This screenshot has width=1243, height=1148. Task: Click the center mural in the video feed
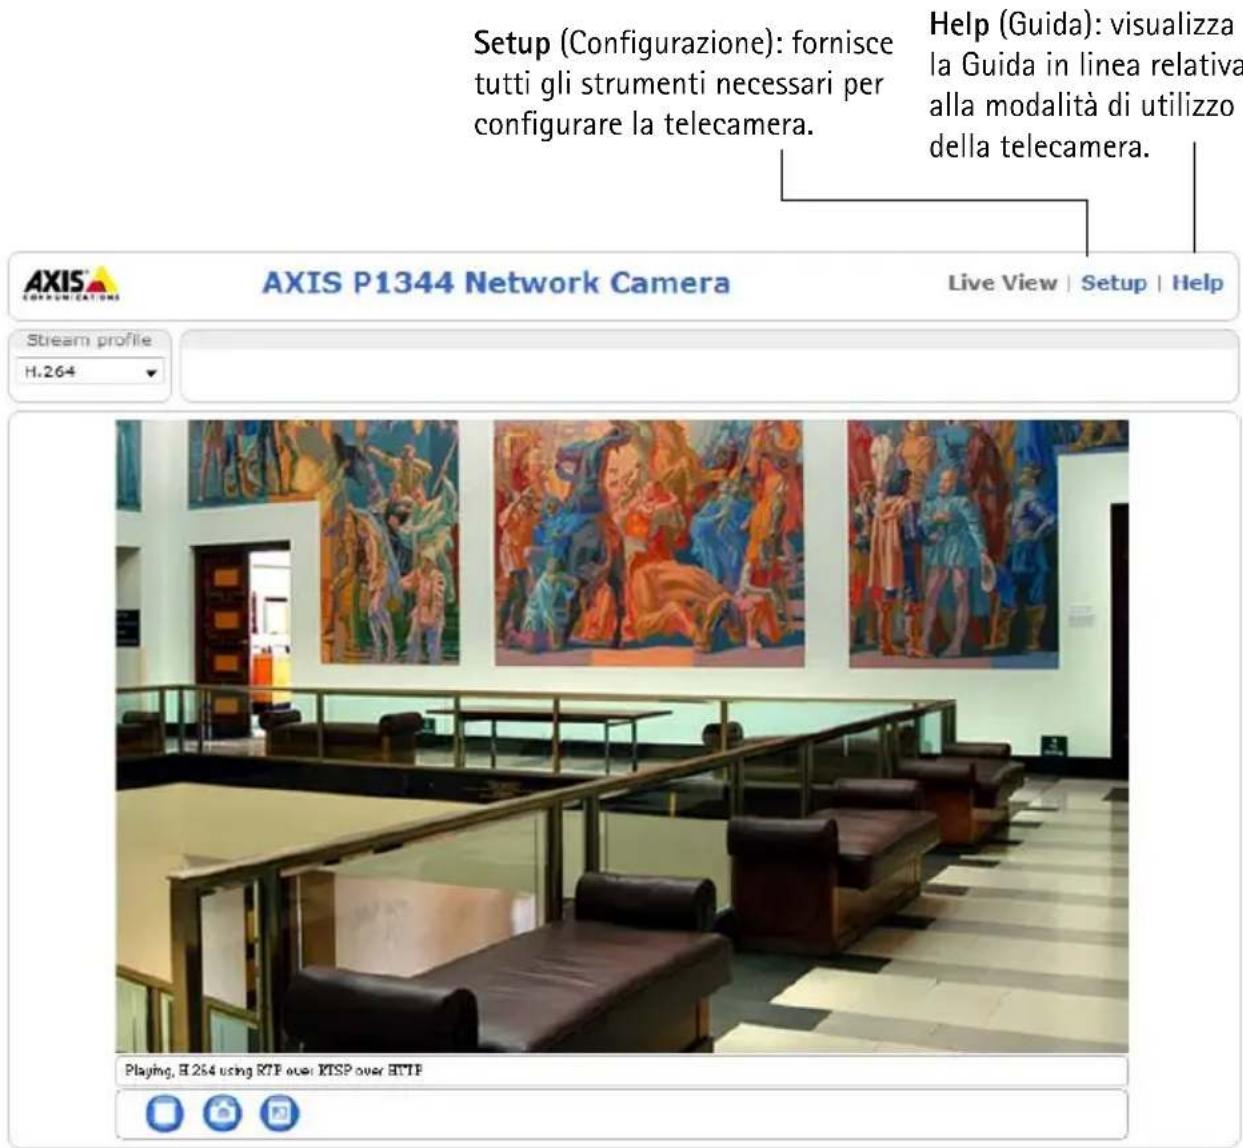tap(649, 542)
